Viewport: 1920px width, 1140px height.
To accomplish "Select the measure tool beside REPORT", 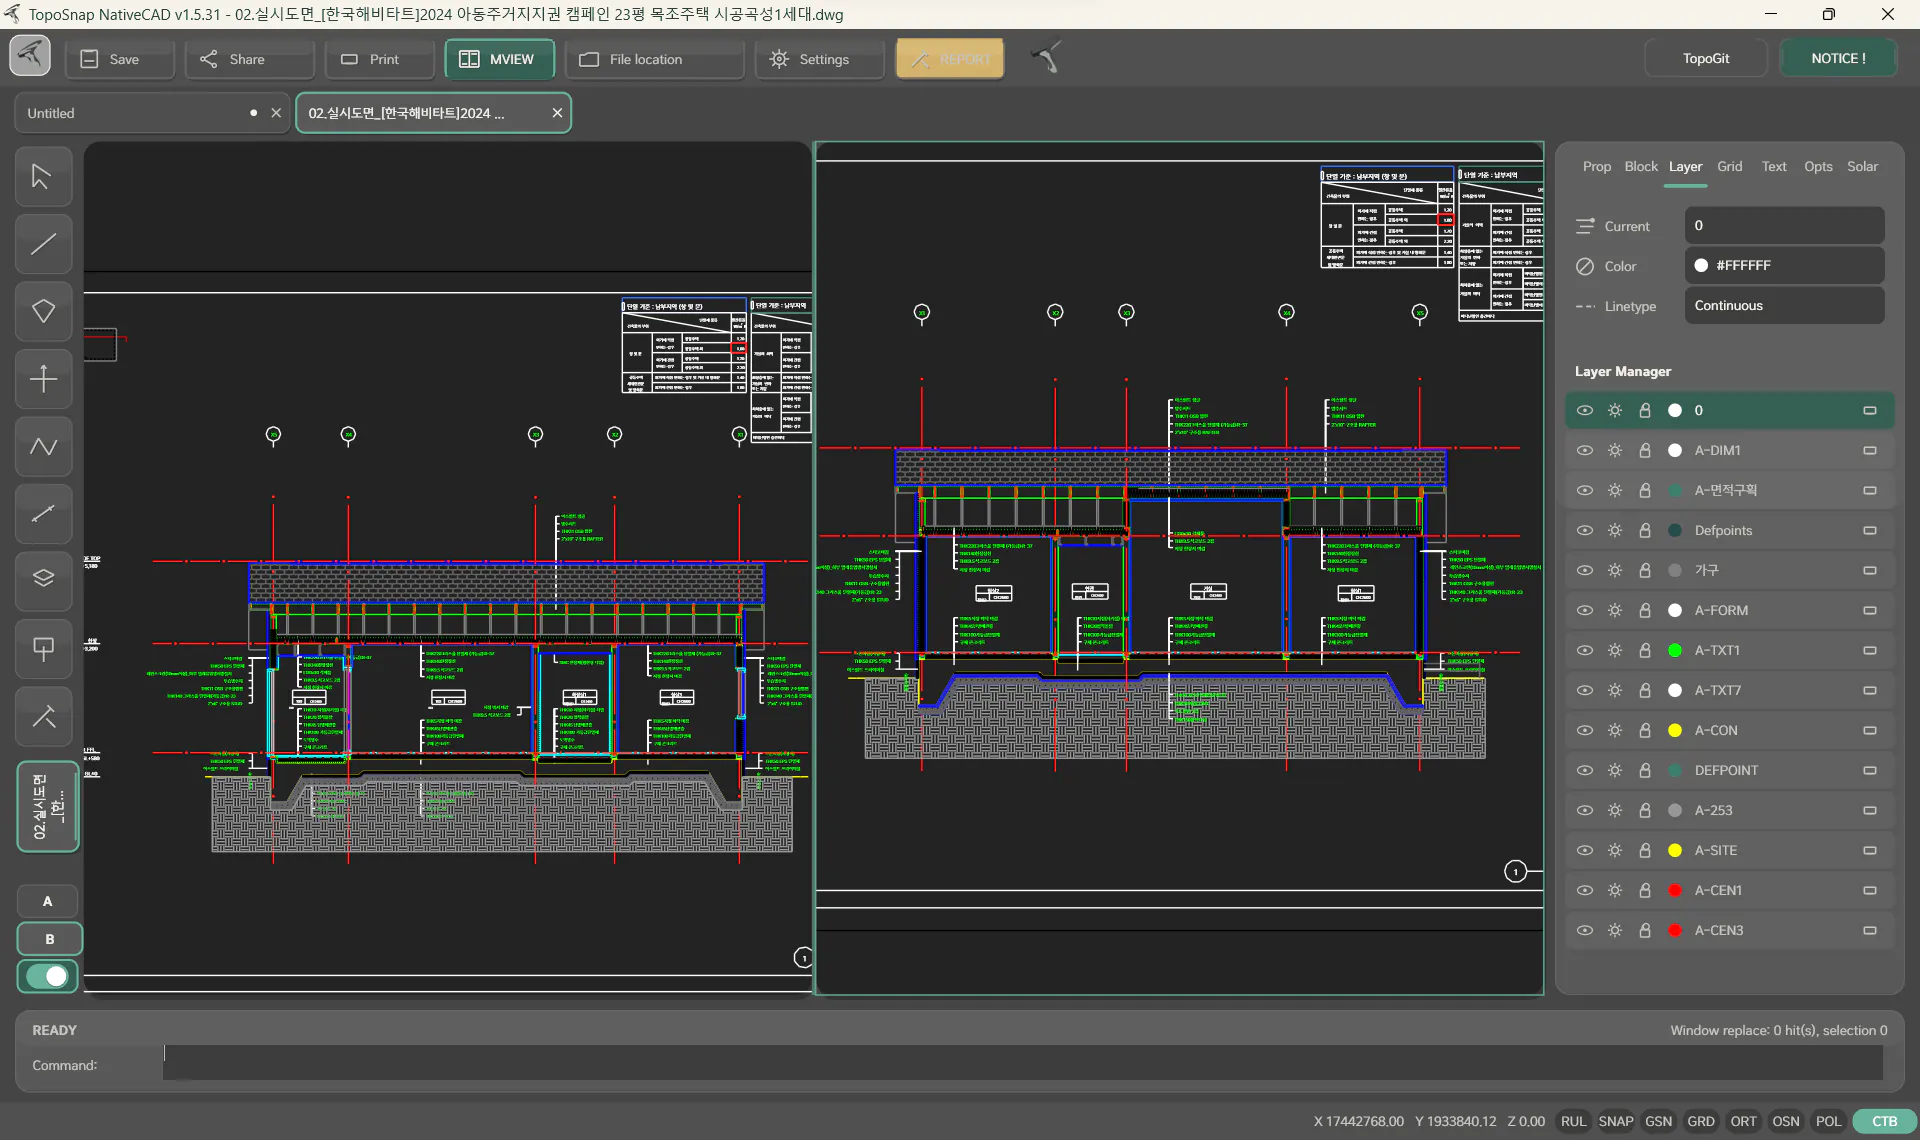I will (x=1046, y=58).
